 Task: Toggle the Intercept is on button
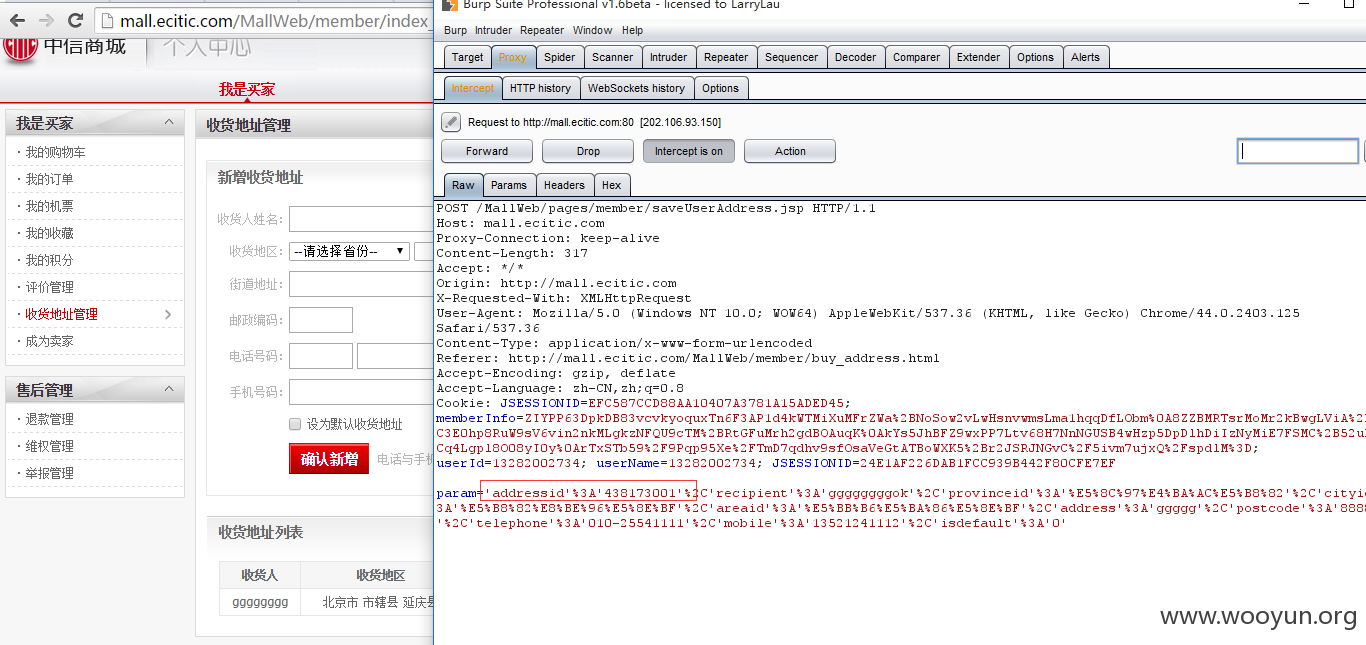[689, 151]
